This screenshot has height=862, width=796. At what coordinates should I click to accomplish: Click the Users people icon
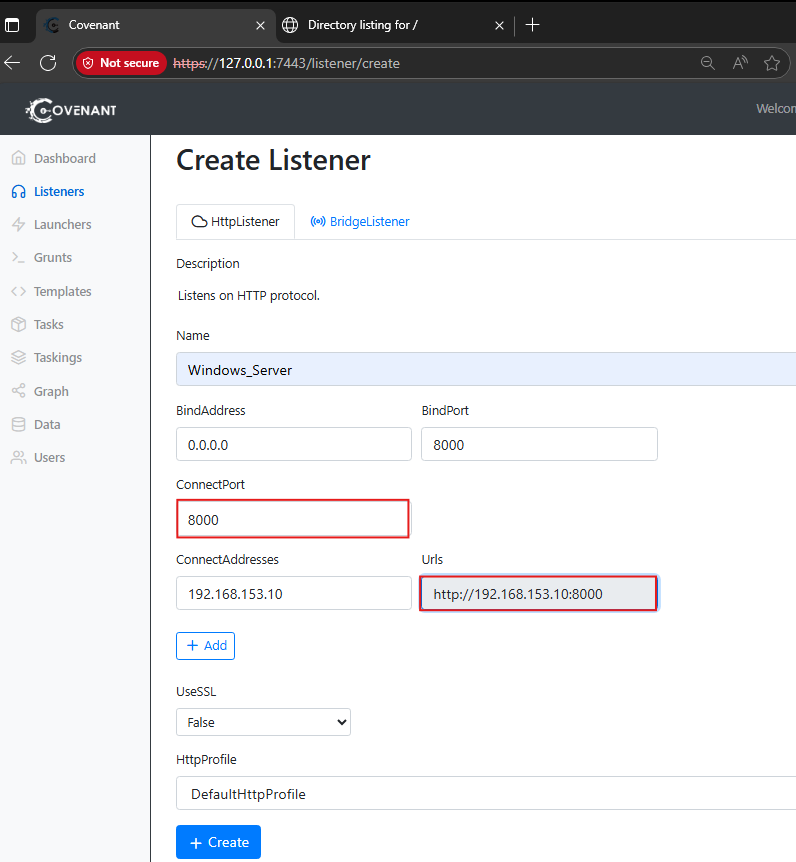(x=19, y=457)
